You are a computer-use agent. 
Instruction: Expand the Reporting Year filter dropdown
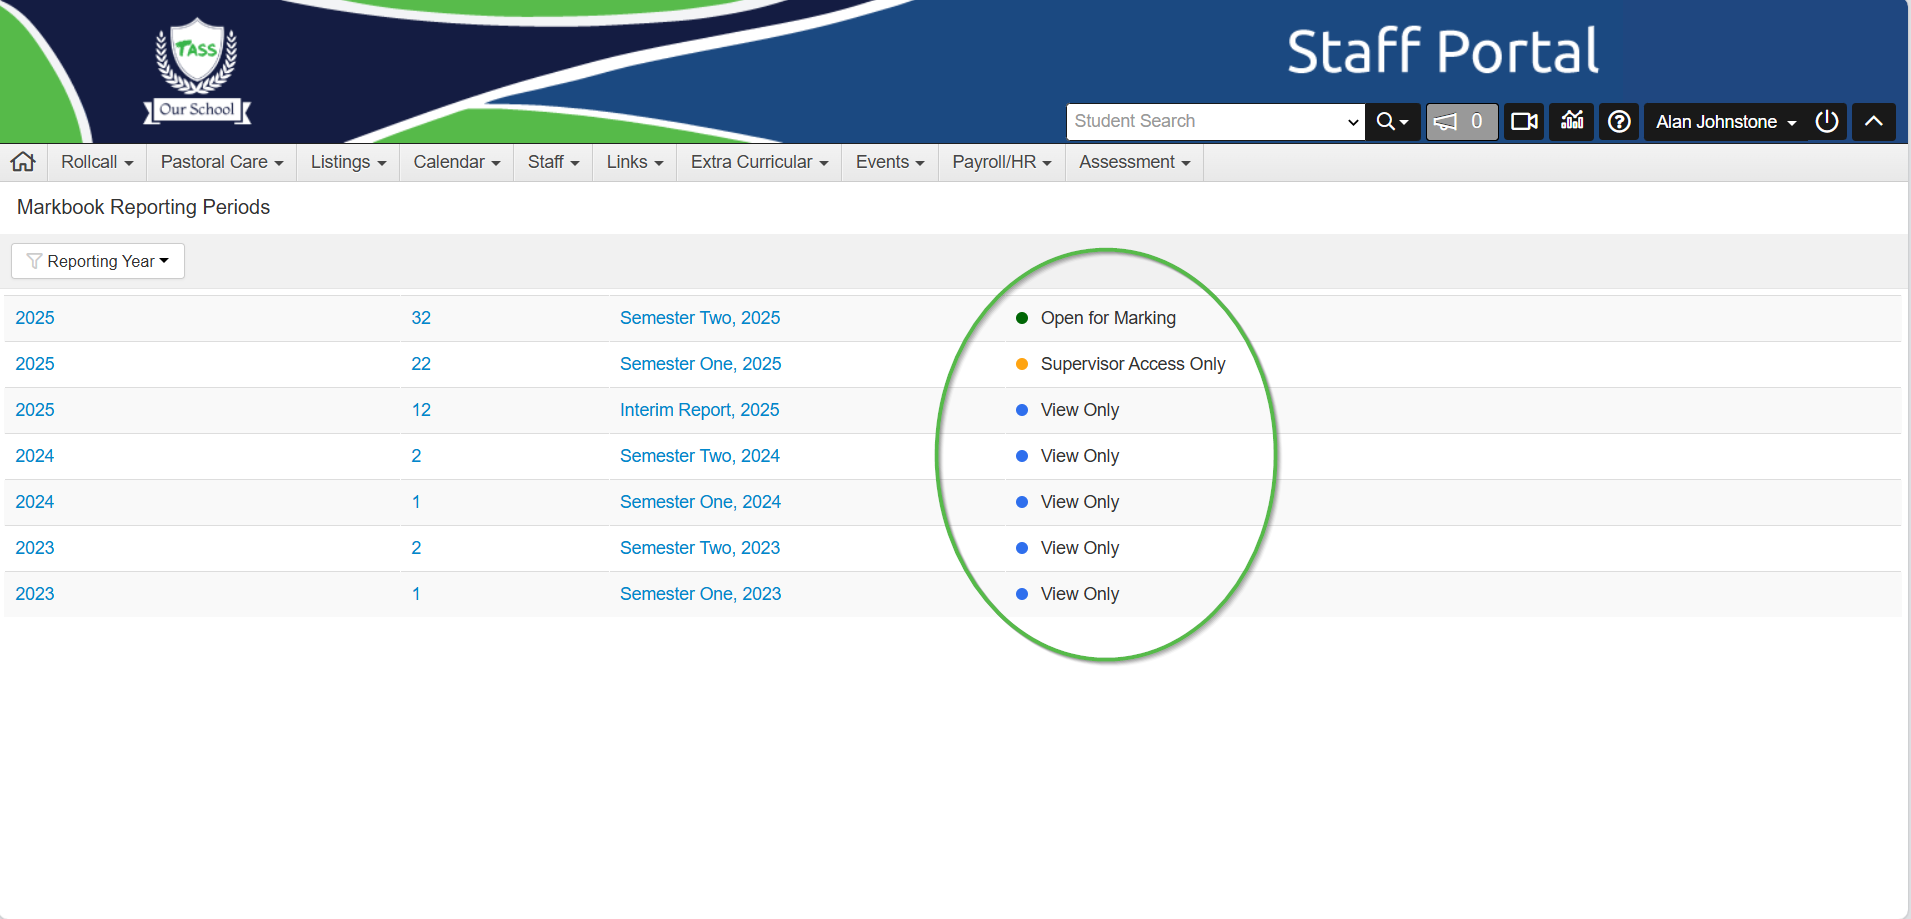98,261
